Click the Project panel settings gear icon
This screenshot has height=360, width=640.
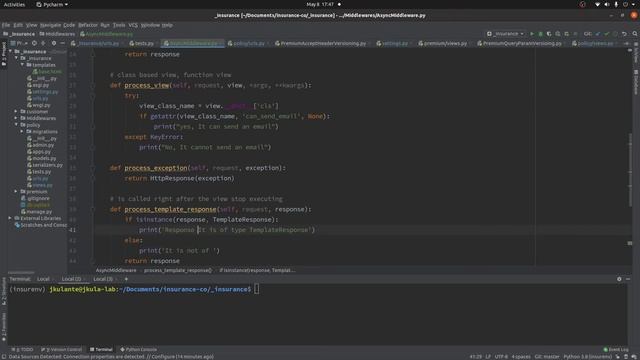pyautogui.click(x=53, y=43)
